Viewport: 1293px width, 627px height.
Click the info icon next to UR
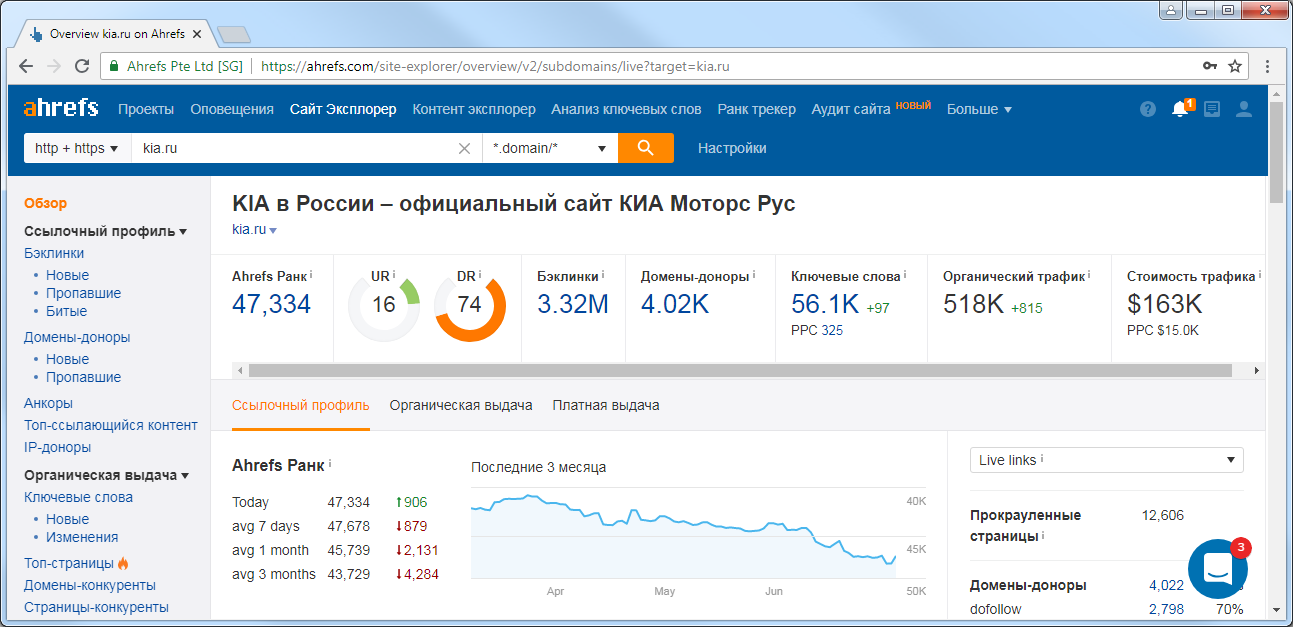click(x=394, y=274)
